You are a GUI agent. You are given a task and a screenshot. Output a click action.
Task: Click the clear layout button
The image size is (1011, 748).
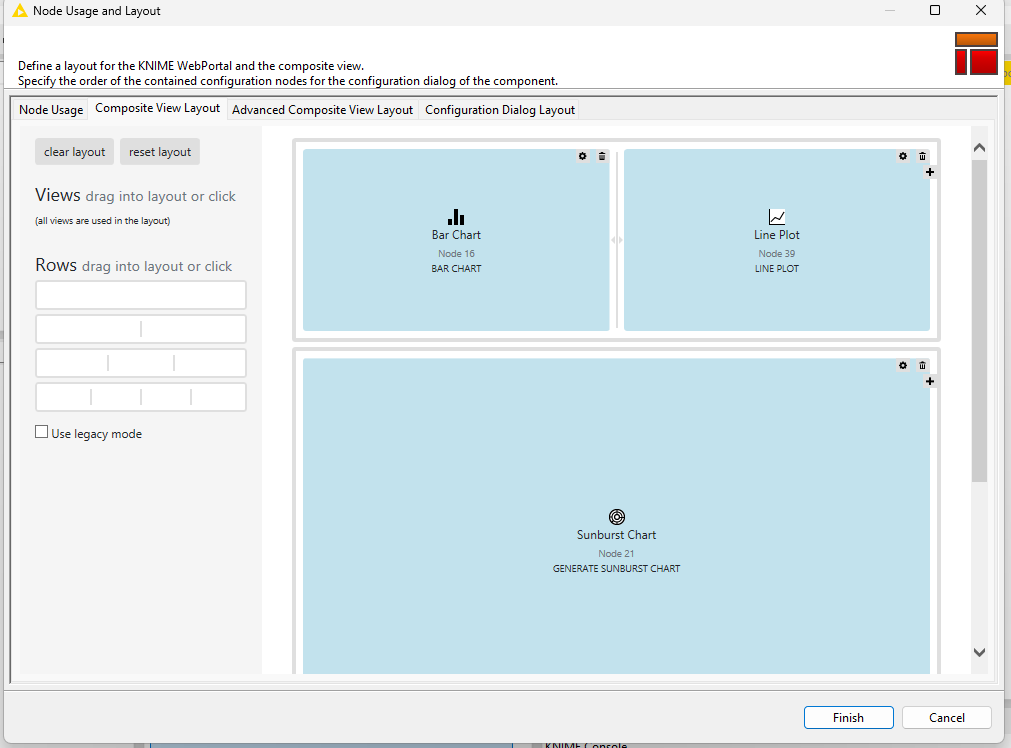pos(74,152)
